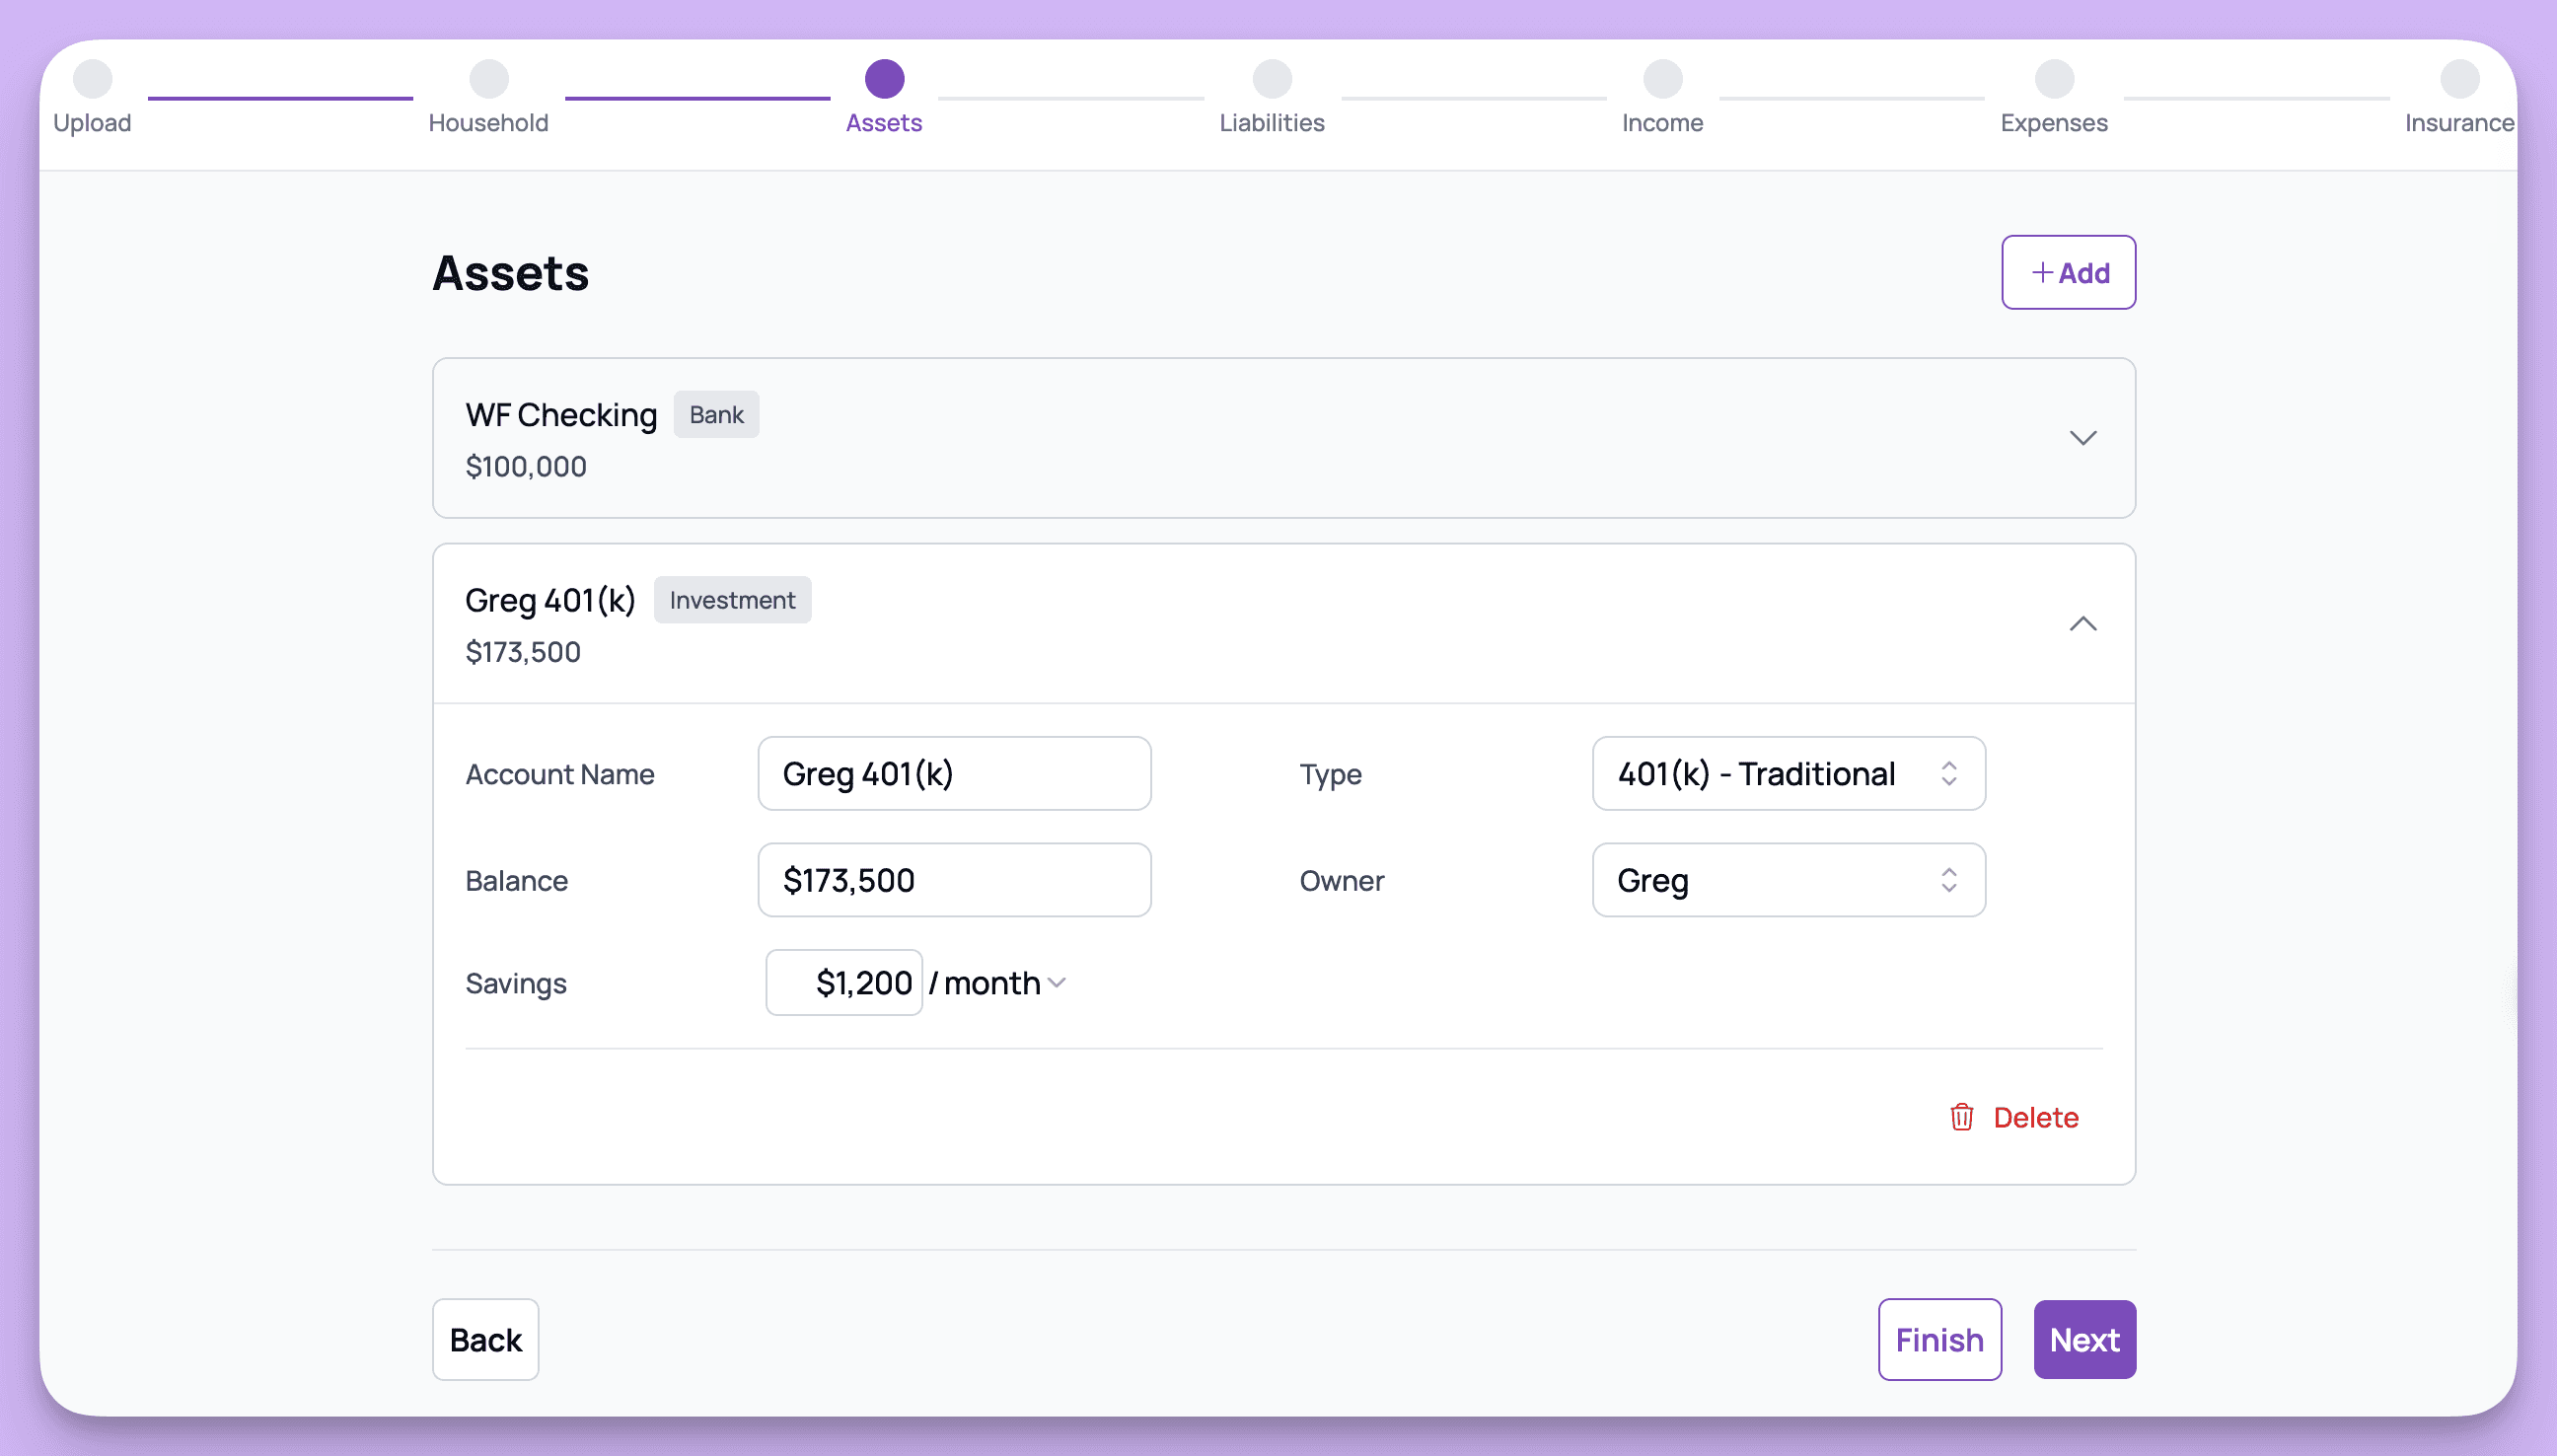Click the Expenses step circle
Screen dimensions: 2557x1456
point(2053,79)
